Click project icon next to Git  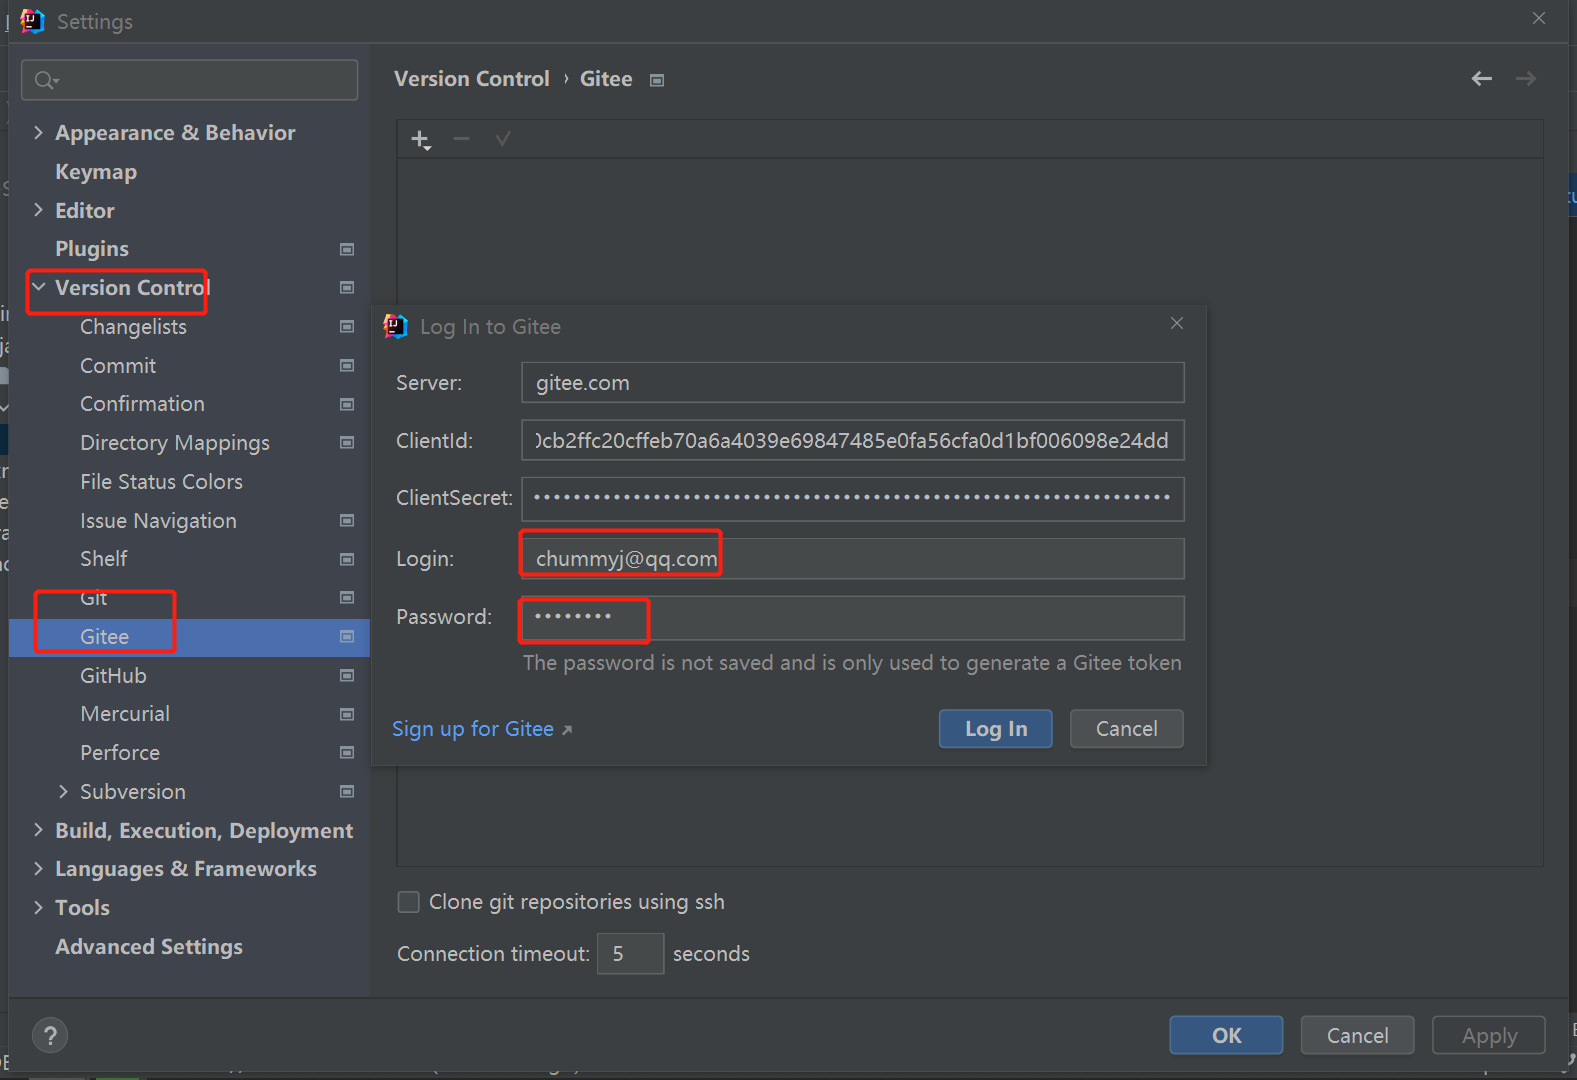coord(347,598)
